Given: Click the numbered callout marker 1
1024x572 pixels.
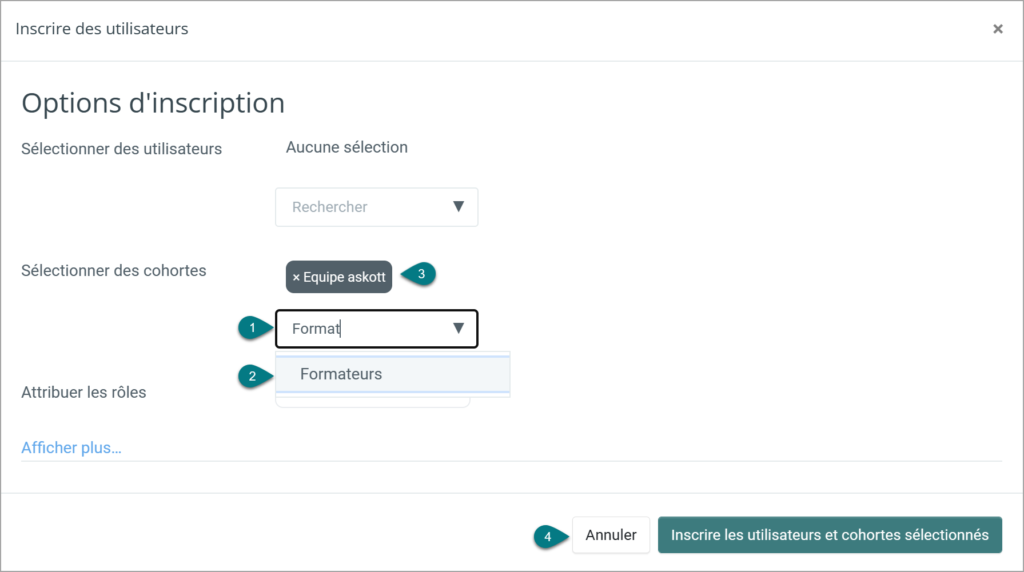Looking at the screenshot, I should tap(254, 328).
